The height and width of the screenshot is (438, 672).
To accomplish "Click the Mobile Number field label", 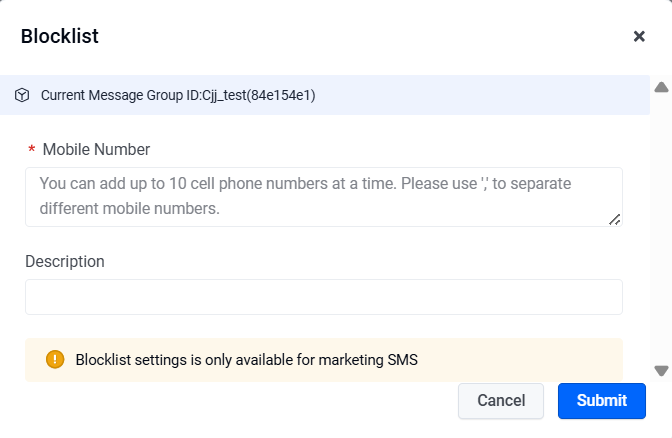I will tap(96, 150).
